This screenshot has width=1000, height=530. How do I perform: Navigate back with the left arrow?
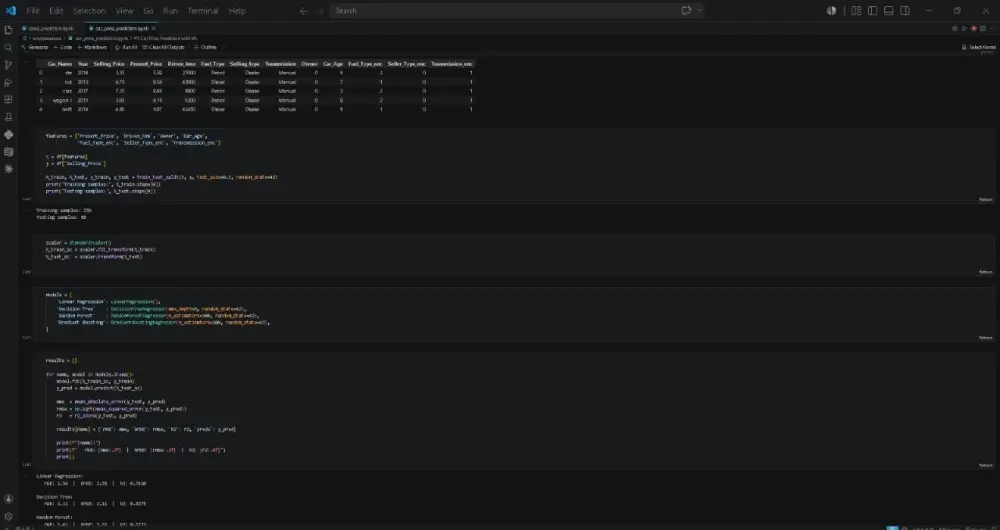[304, 11]
